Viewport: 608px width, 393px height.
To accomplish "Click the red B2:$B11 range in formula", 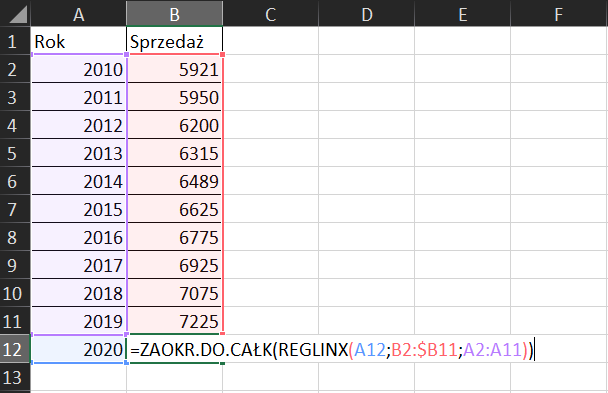I will pos(424,350).
